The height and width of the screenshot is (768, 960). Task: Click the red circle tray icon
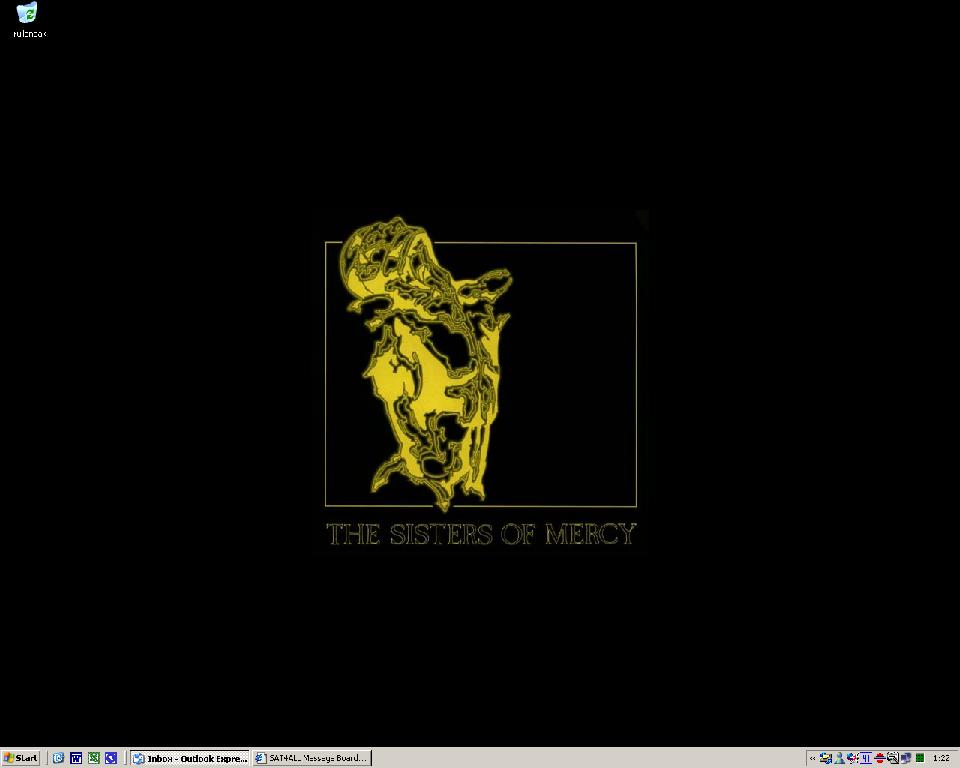(x=880, y=758)
